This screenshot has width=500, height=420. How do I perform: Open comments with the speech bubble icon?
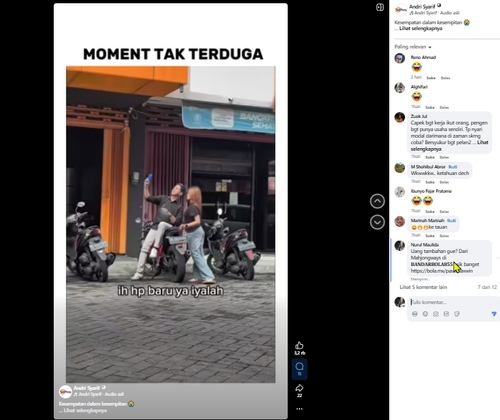299,367
